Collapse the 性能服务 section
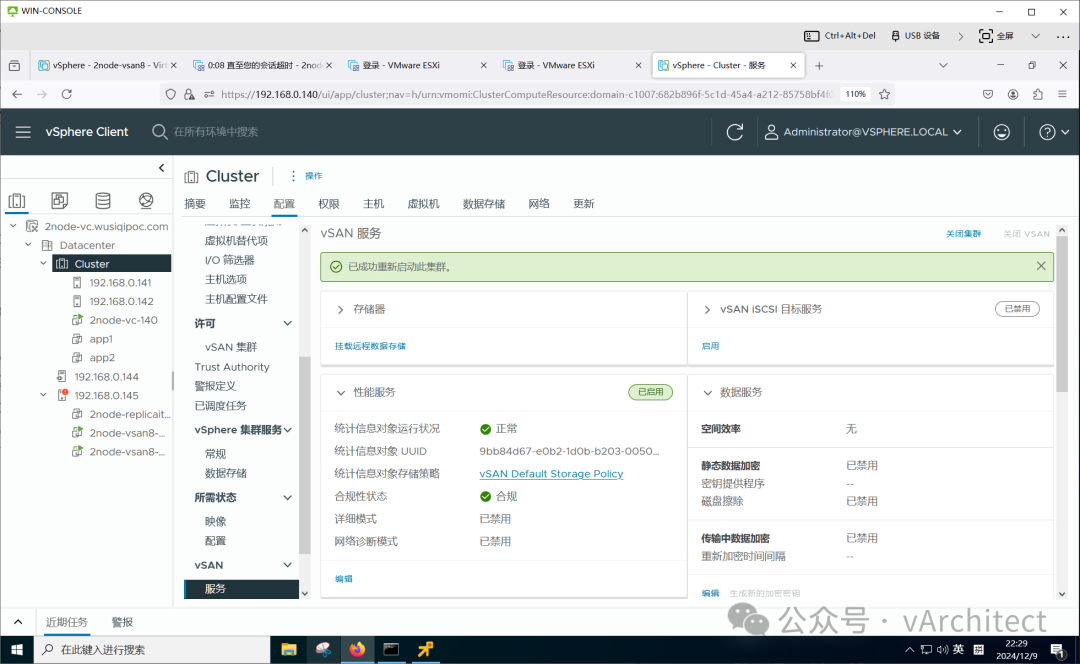Image resolution: width=1080 pixels, height=664 pixels. click(x=340, y=392)
